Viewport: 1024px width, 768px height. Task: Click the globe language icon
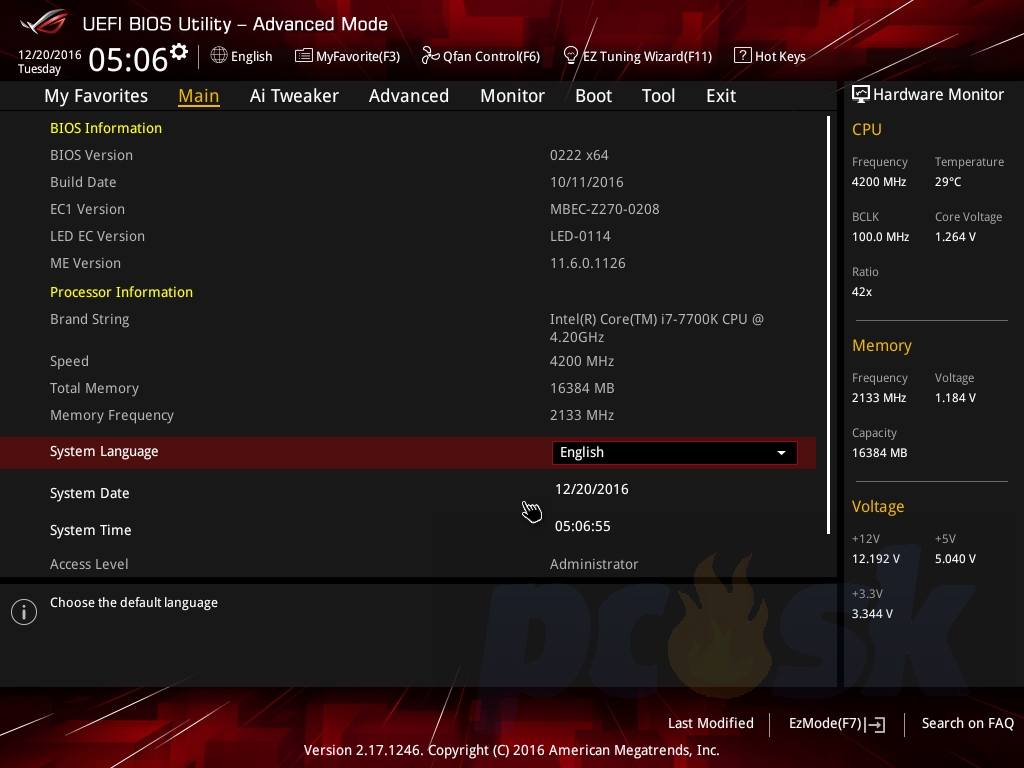tap(219, 56)
